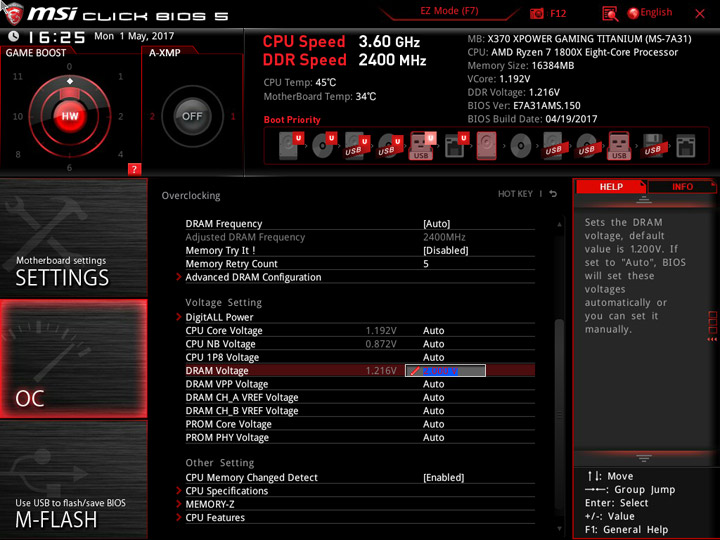The image size is (720, 540).
Task: Close the BIOS with the X button
Action: [x=700, y=14]
